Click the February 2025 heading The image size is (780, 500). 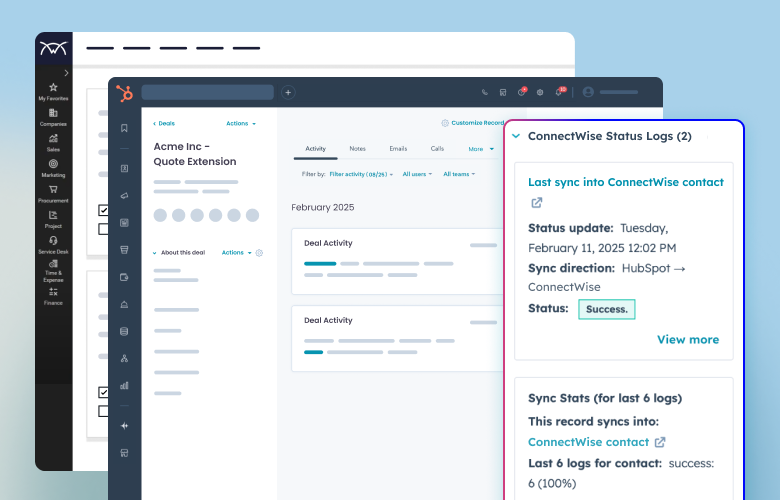[323, 207]
